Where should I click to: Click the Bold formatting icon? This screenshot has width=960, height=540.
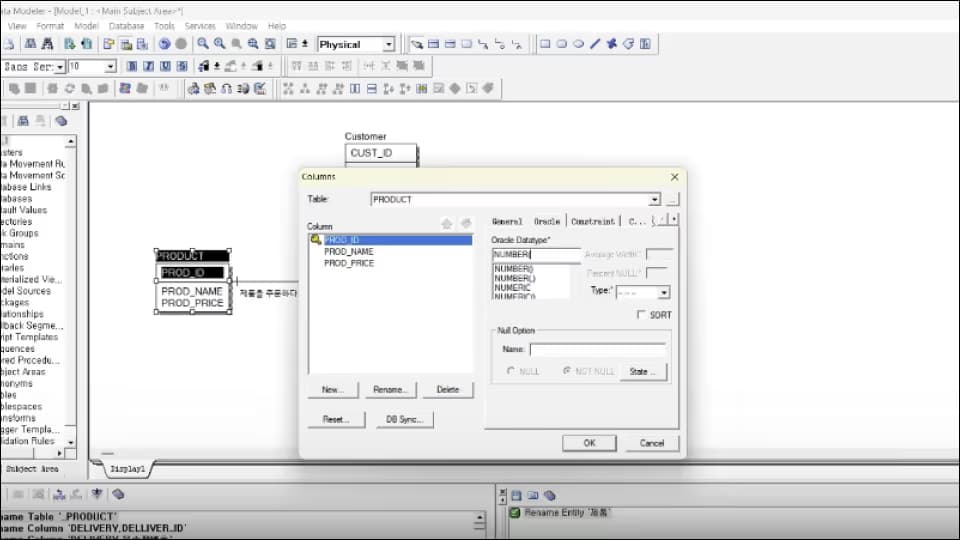[x=132, y=66]
